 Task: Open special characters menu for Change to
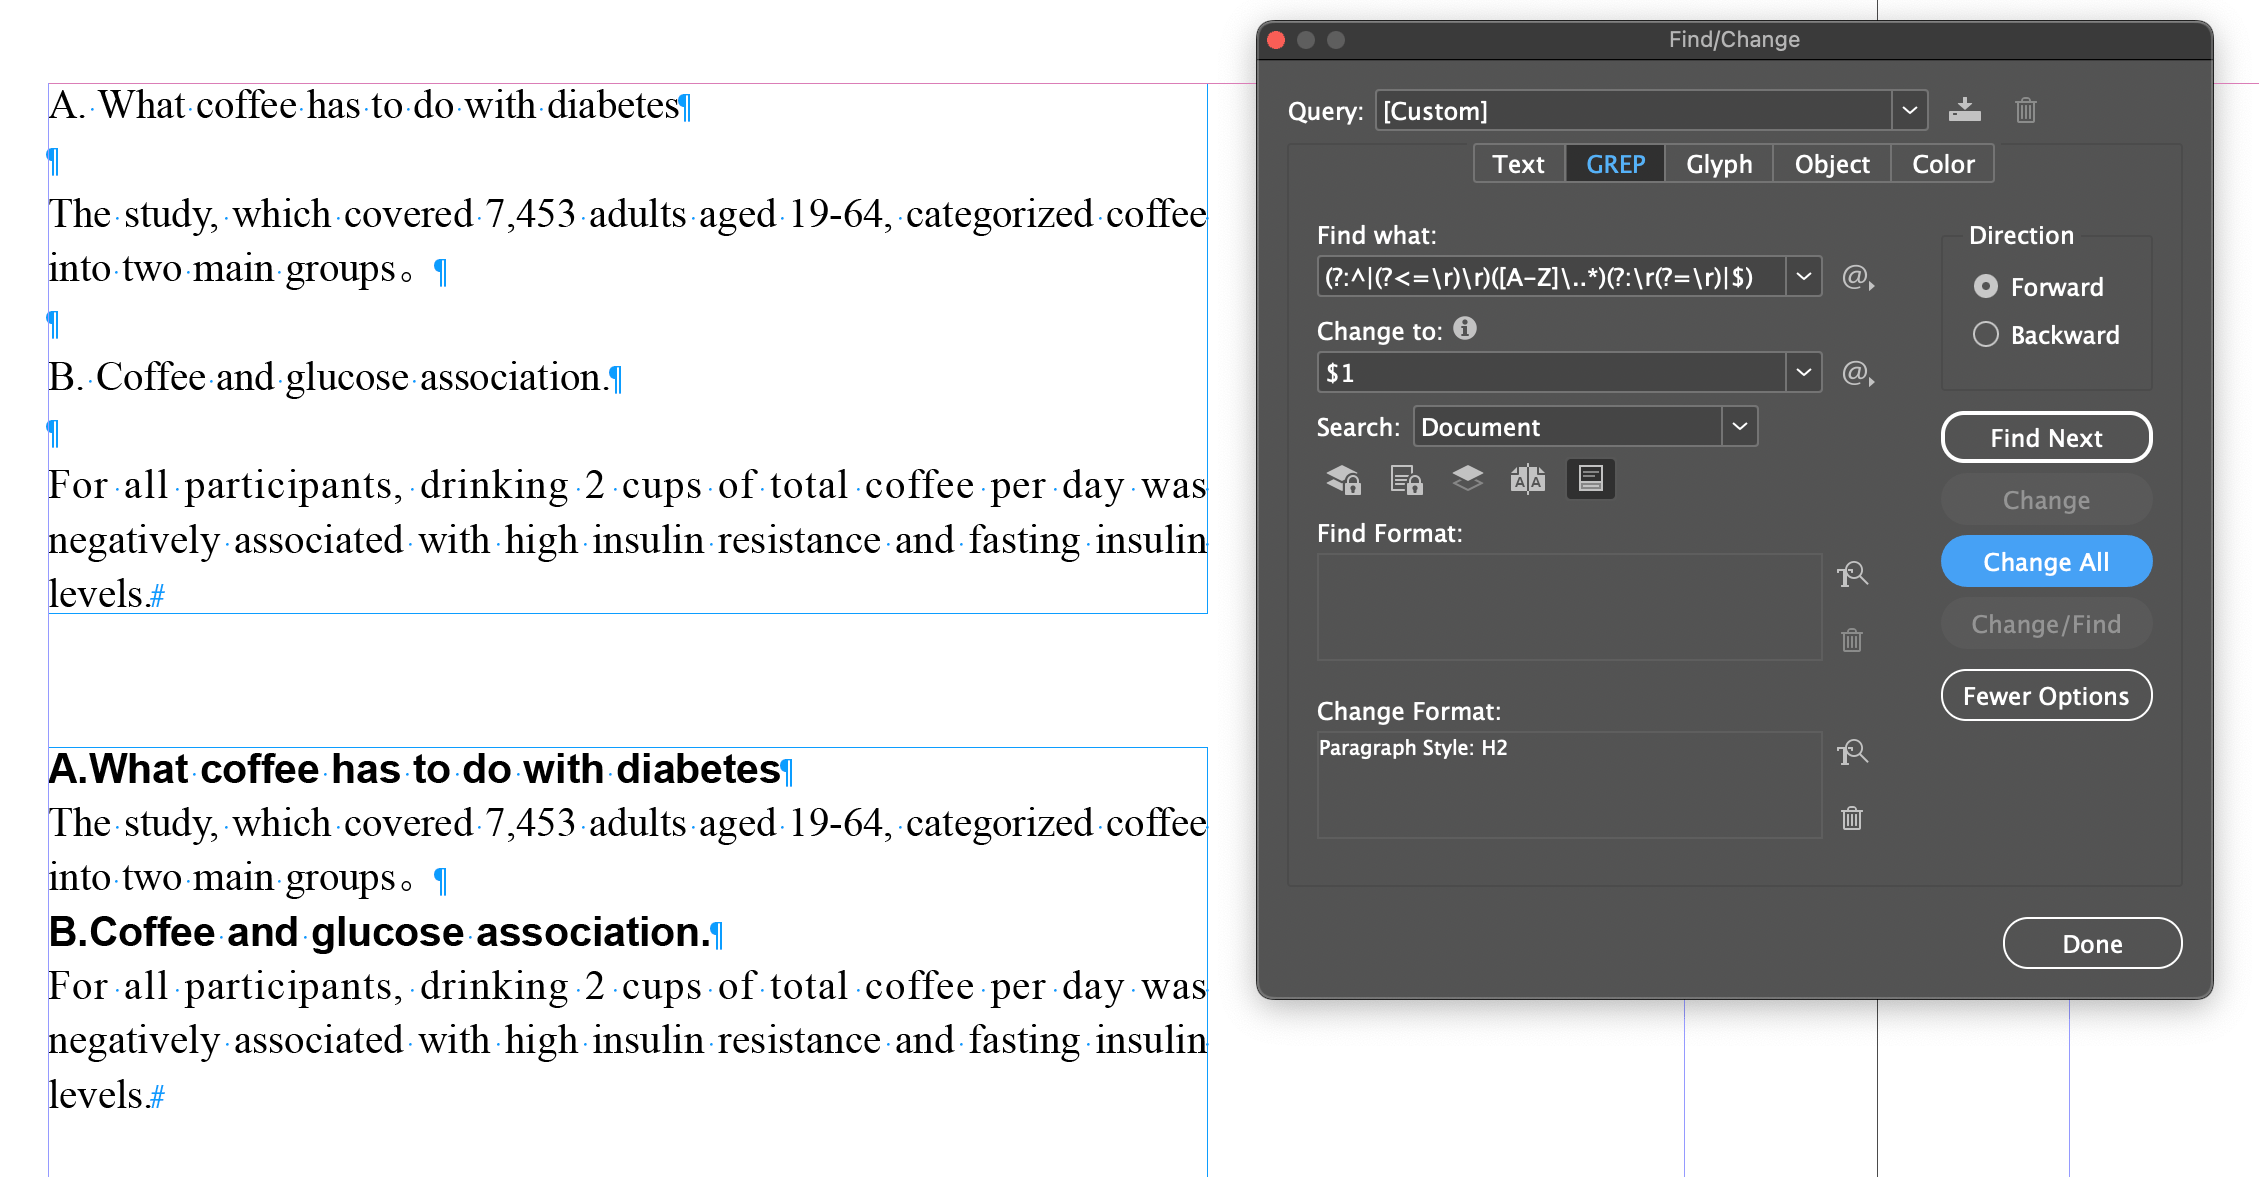tap(1857, 373)
